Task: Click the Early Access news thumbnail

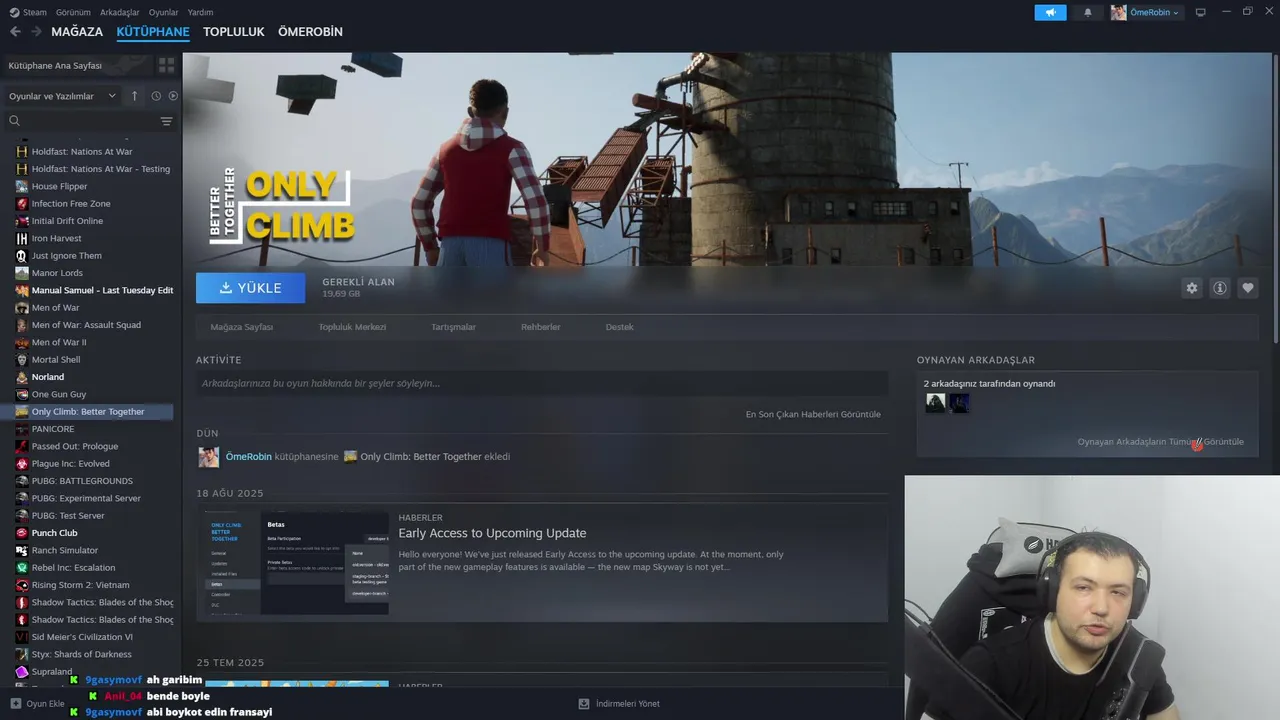Action: [x=297, y=564]
